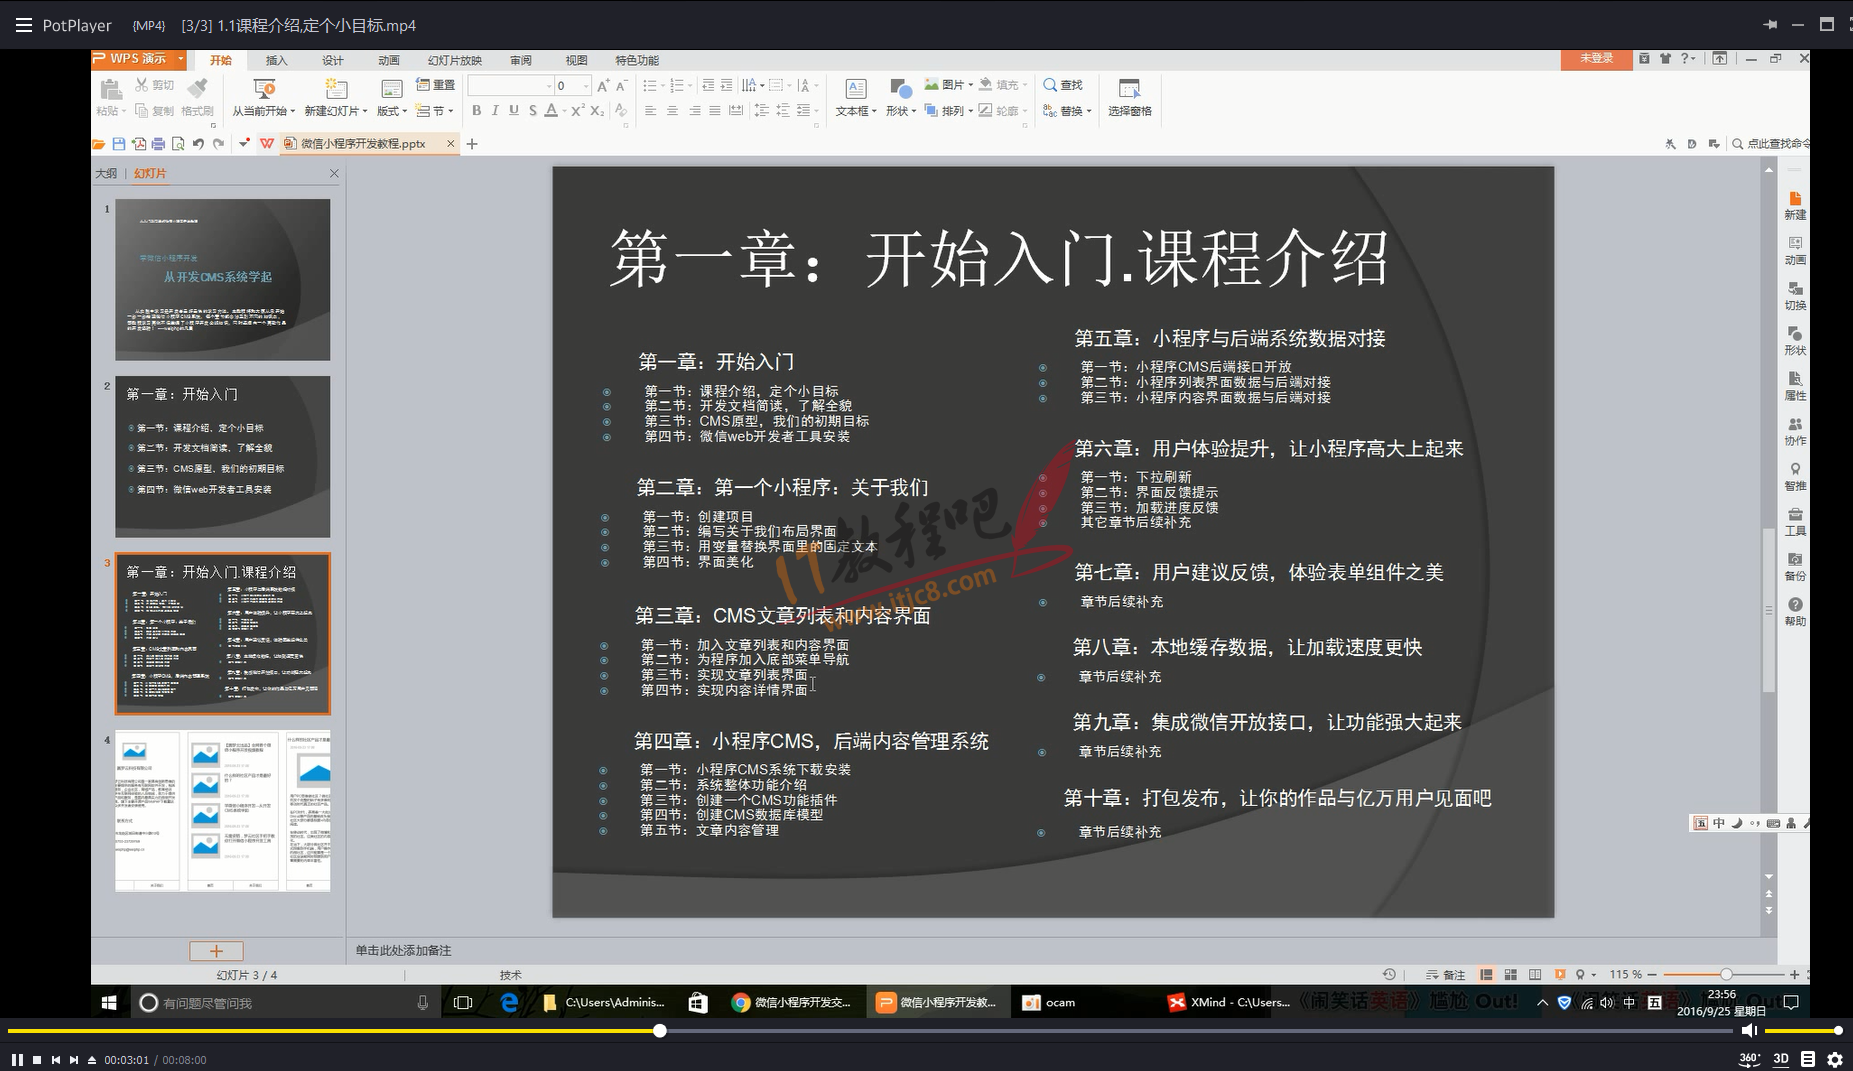
Task: Open the 动画 side panel icon
Action: pyautogui.click(x=1795, y=250)
